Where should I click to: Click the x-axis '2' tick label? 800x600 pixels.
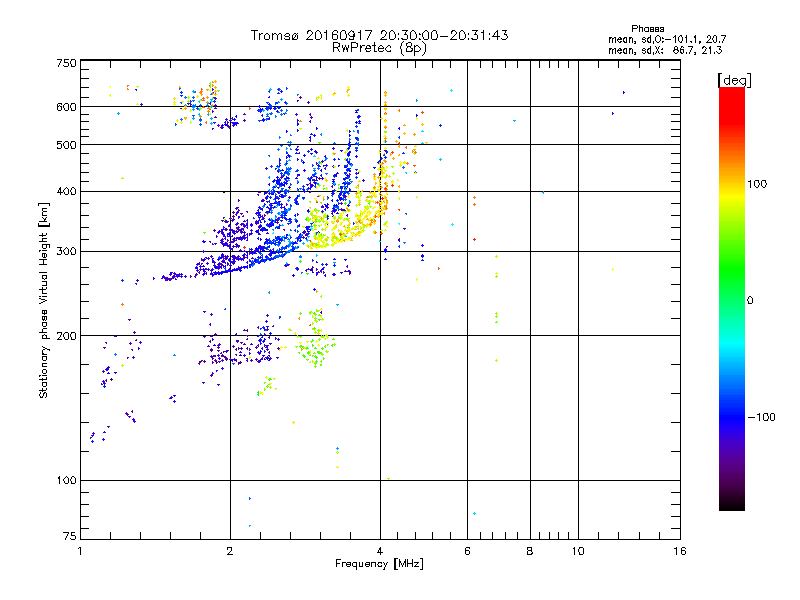click(230, 551)
